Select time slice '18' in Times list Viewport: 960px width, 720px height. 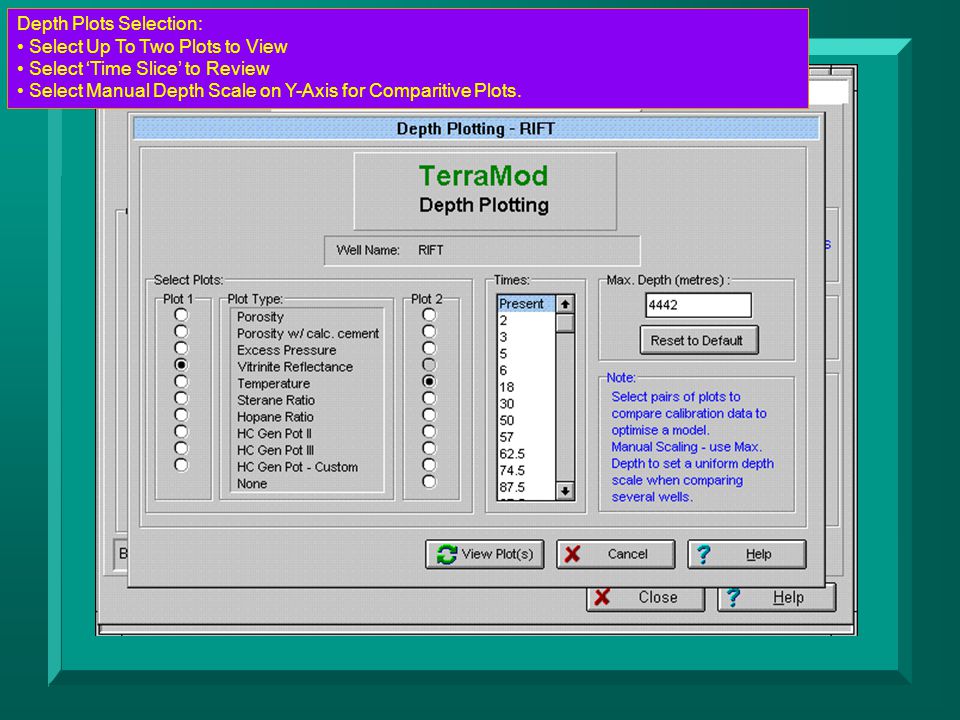pos(526,387)
